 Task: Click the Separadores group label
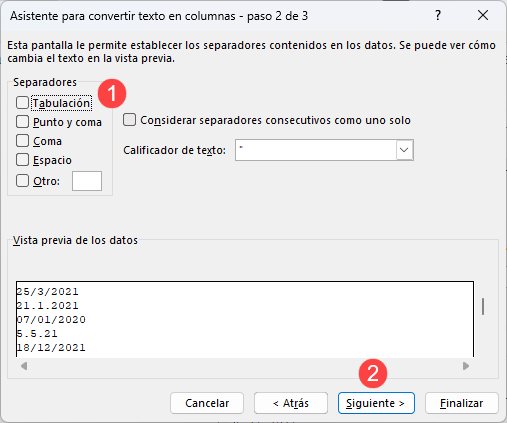pos(45,82)
